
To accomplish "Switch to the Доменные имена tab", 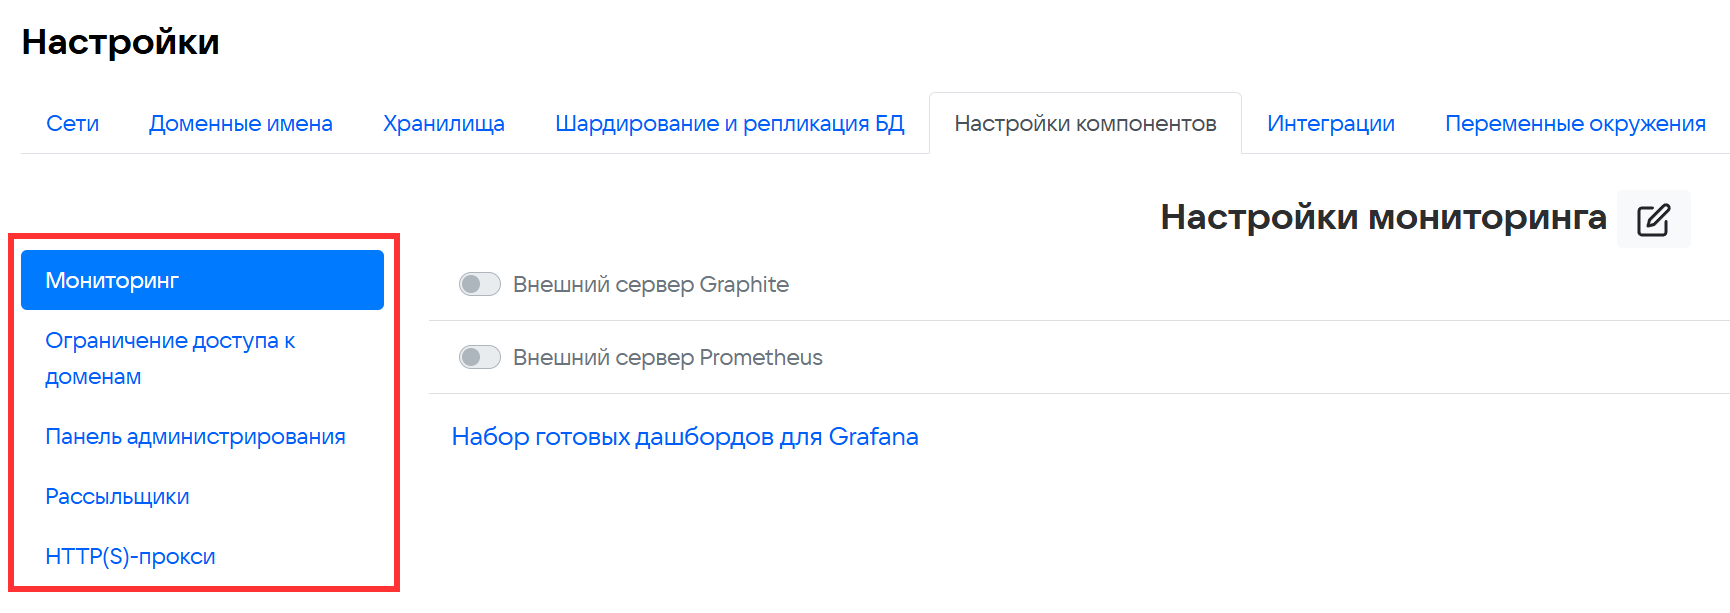I will (x=241, y=124).
